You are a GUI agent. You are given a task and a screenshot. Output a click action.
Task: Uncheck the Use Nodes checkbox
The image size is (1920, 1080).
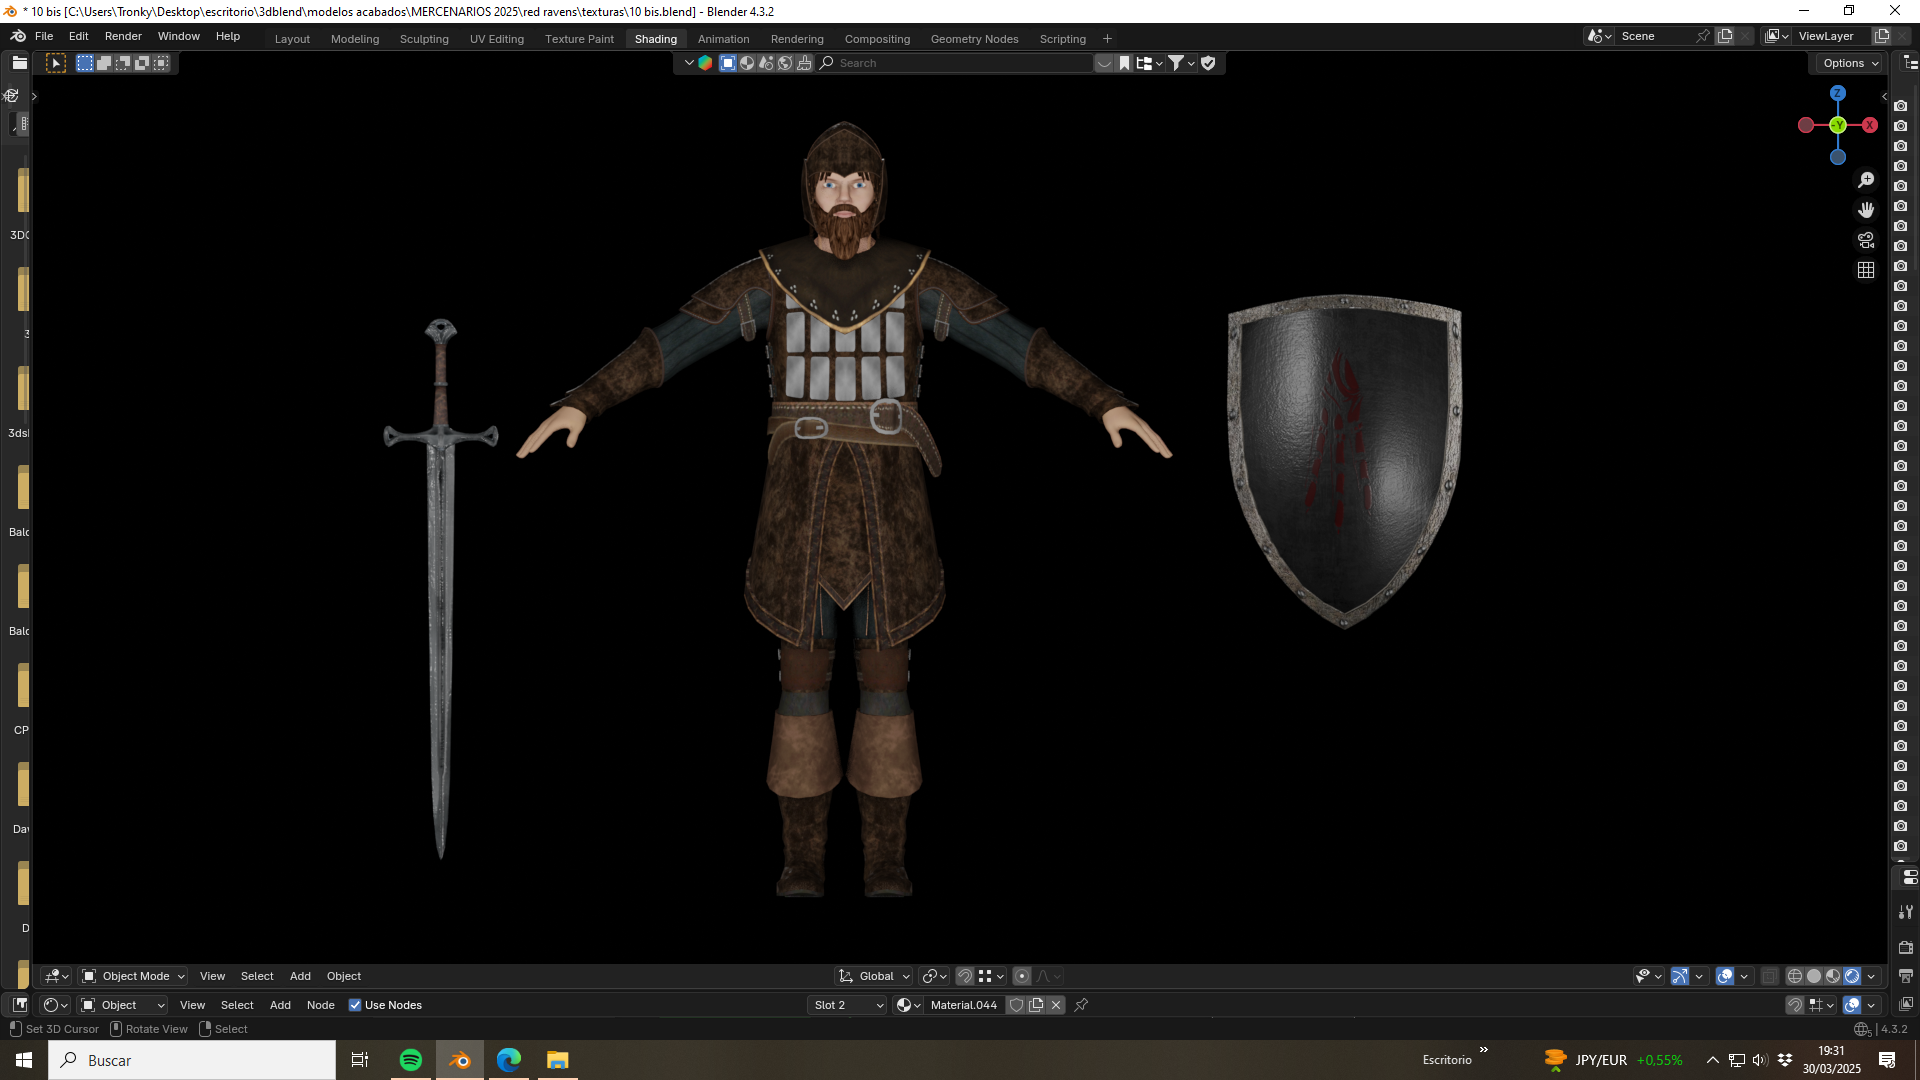click(x=355, y=1005)
